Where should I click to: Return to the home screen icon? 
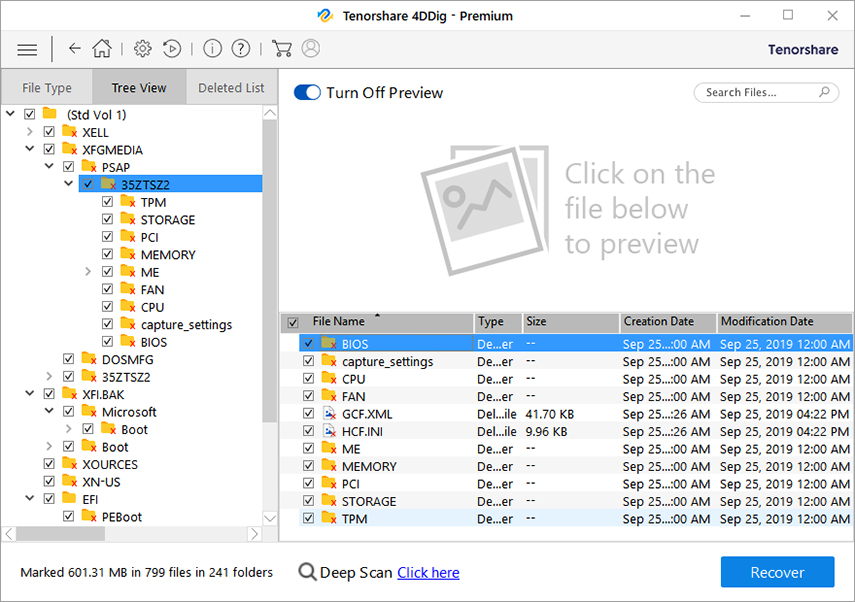coord(102,49)
